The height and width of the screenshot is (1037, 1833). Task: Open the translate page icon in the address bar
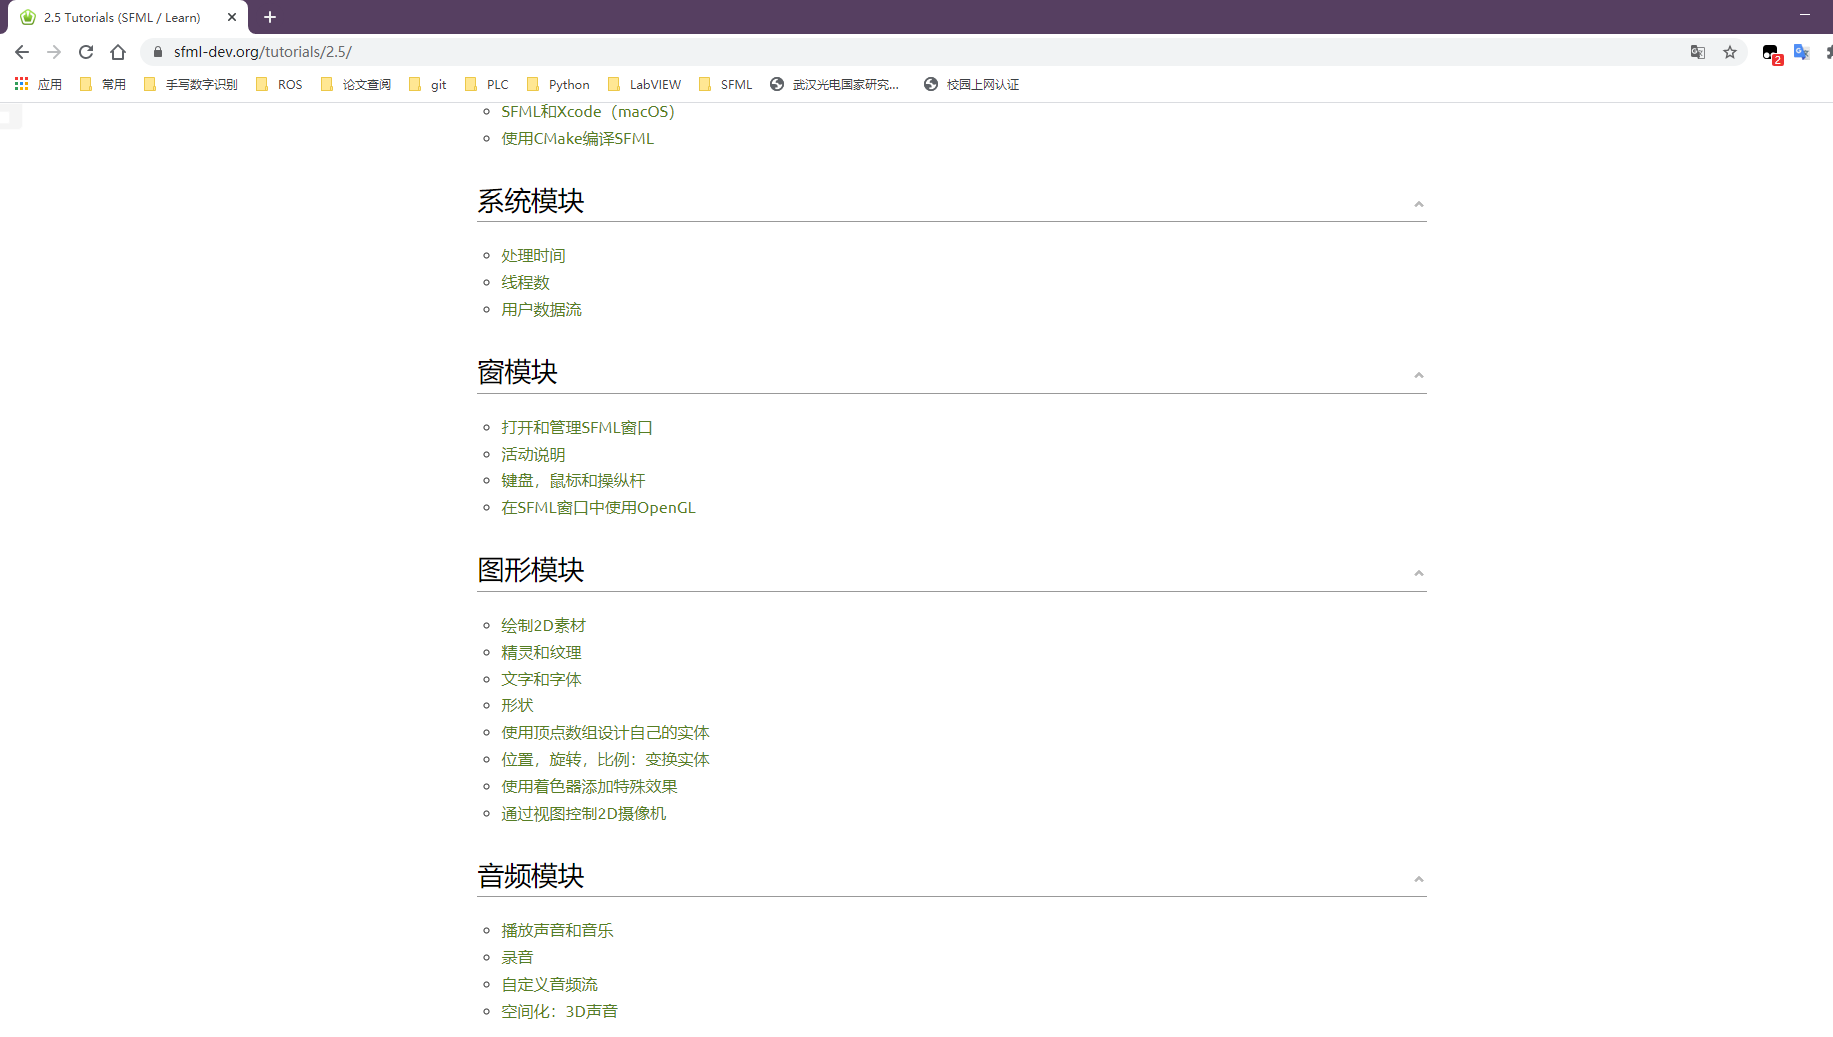coord(1697,51)
